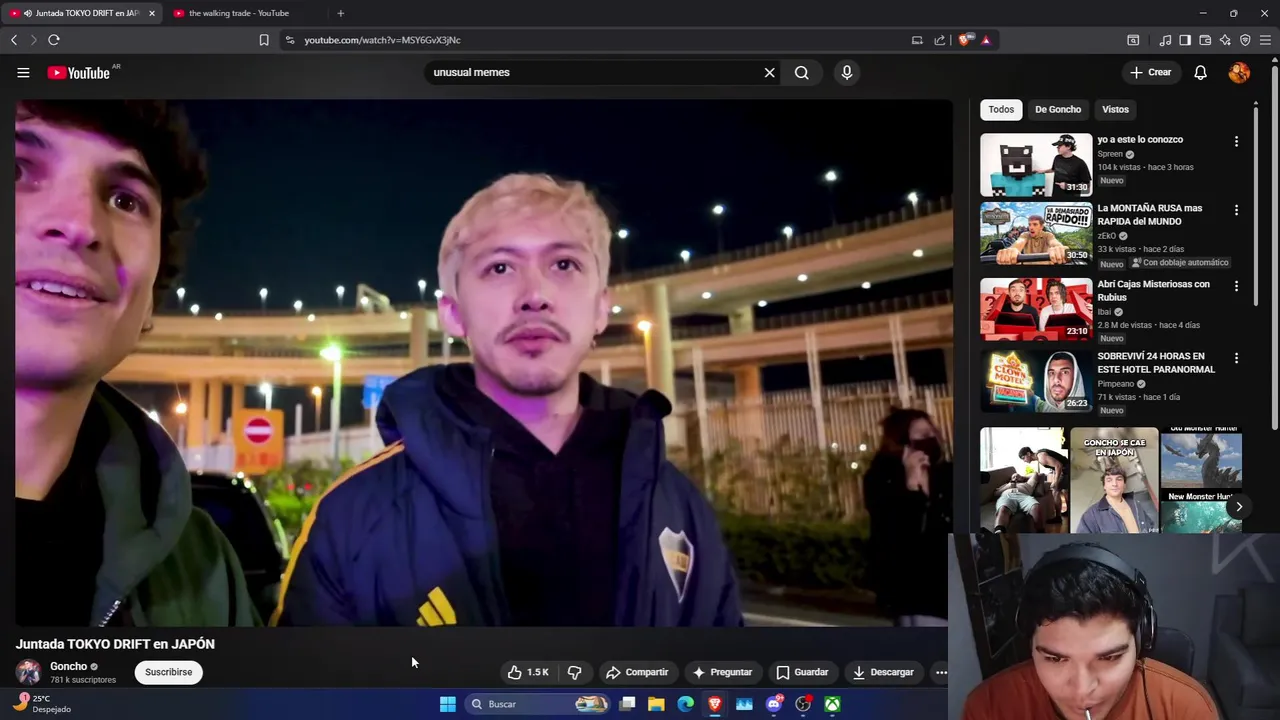This screenshot has height=720, width=1280.
Task: Share video via Compartir button
Action: tap(637, 672)
